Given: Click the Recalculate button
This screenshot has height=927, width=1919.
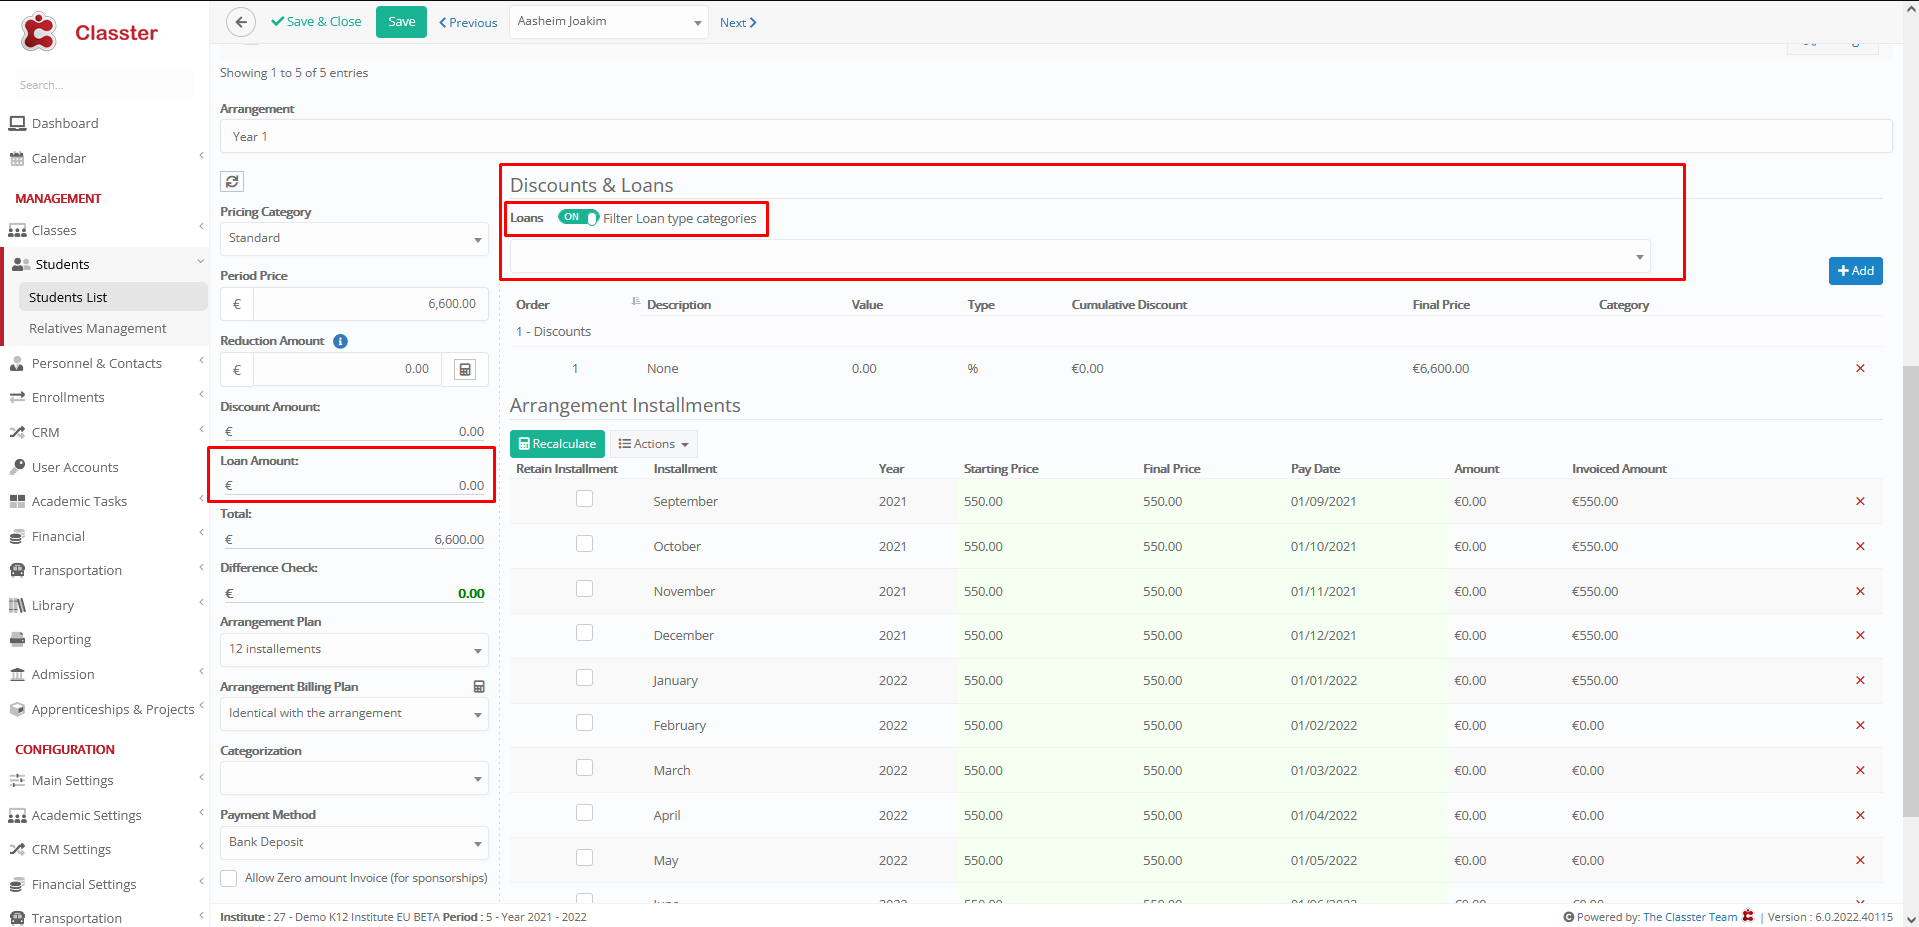Looking at the screenshot, I should [557, 444].
